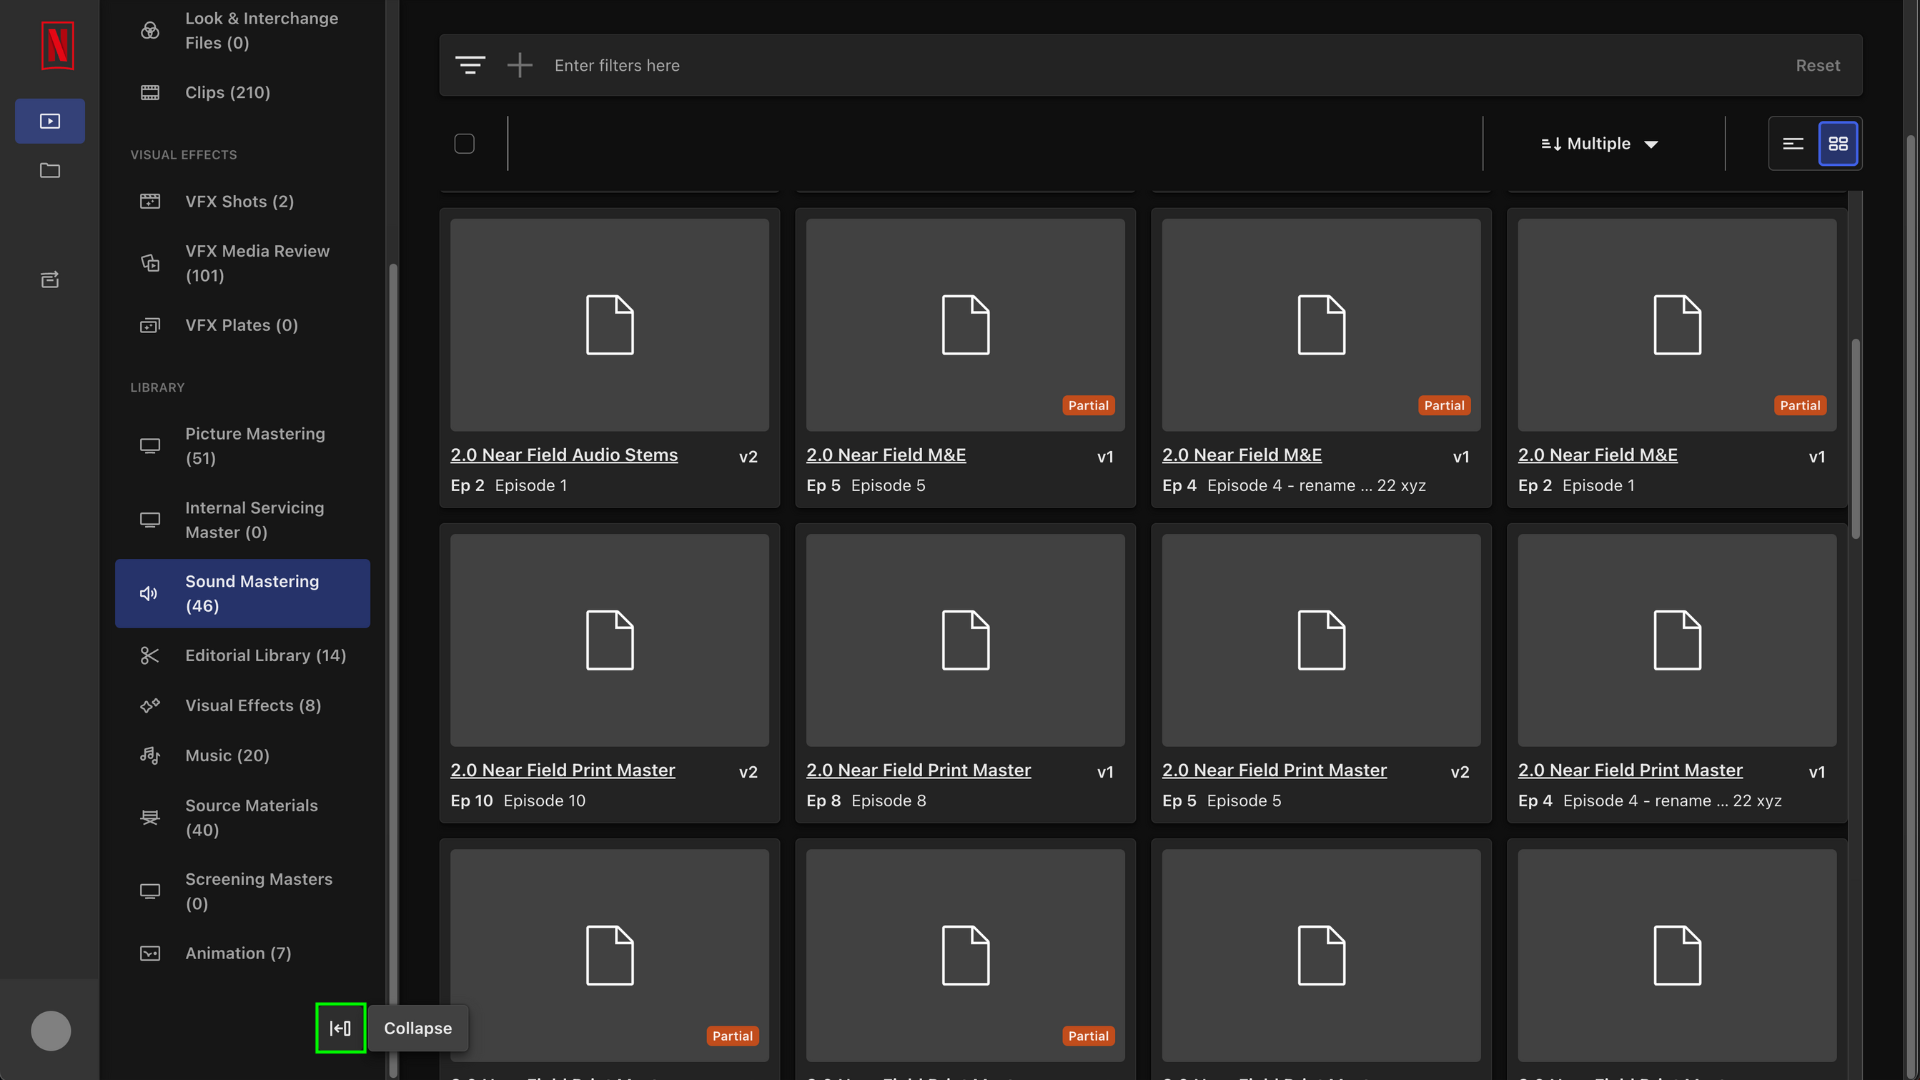Open VFX Media Review (101)
This screenshot has height=1080, width=1920.
tap(242, 263)
